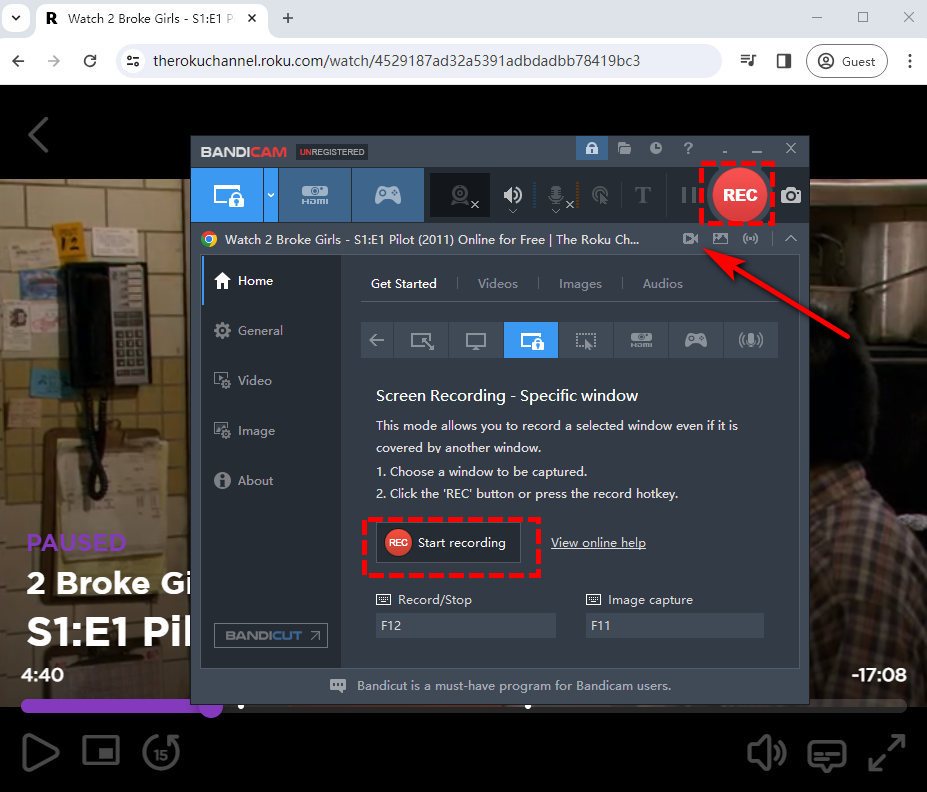Screen dimensions: 927x792
Task: Click the video record icon beside window title
Action: pyautogui.click(x=690, y=239)
